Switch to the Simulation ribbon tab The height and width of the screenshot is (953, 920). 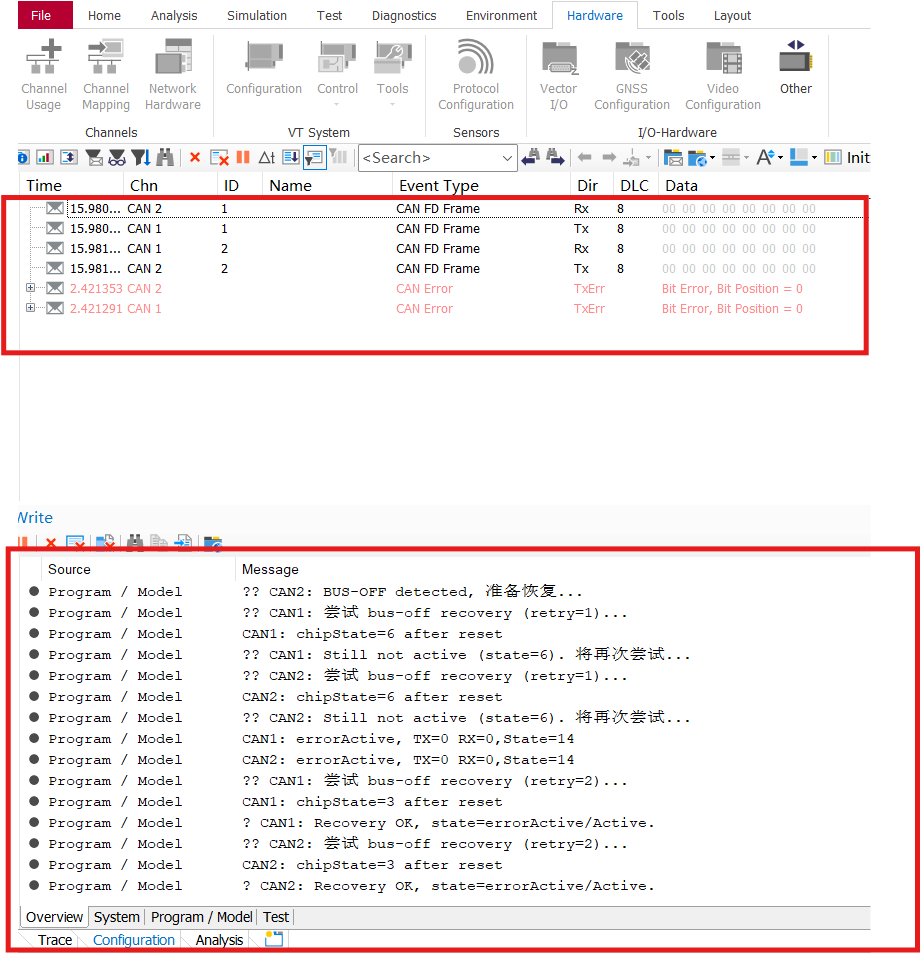point(256,15)
